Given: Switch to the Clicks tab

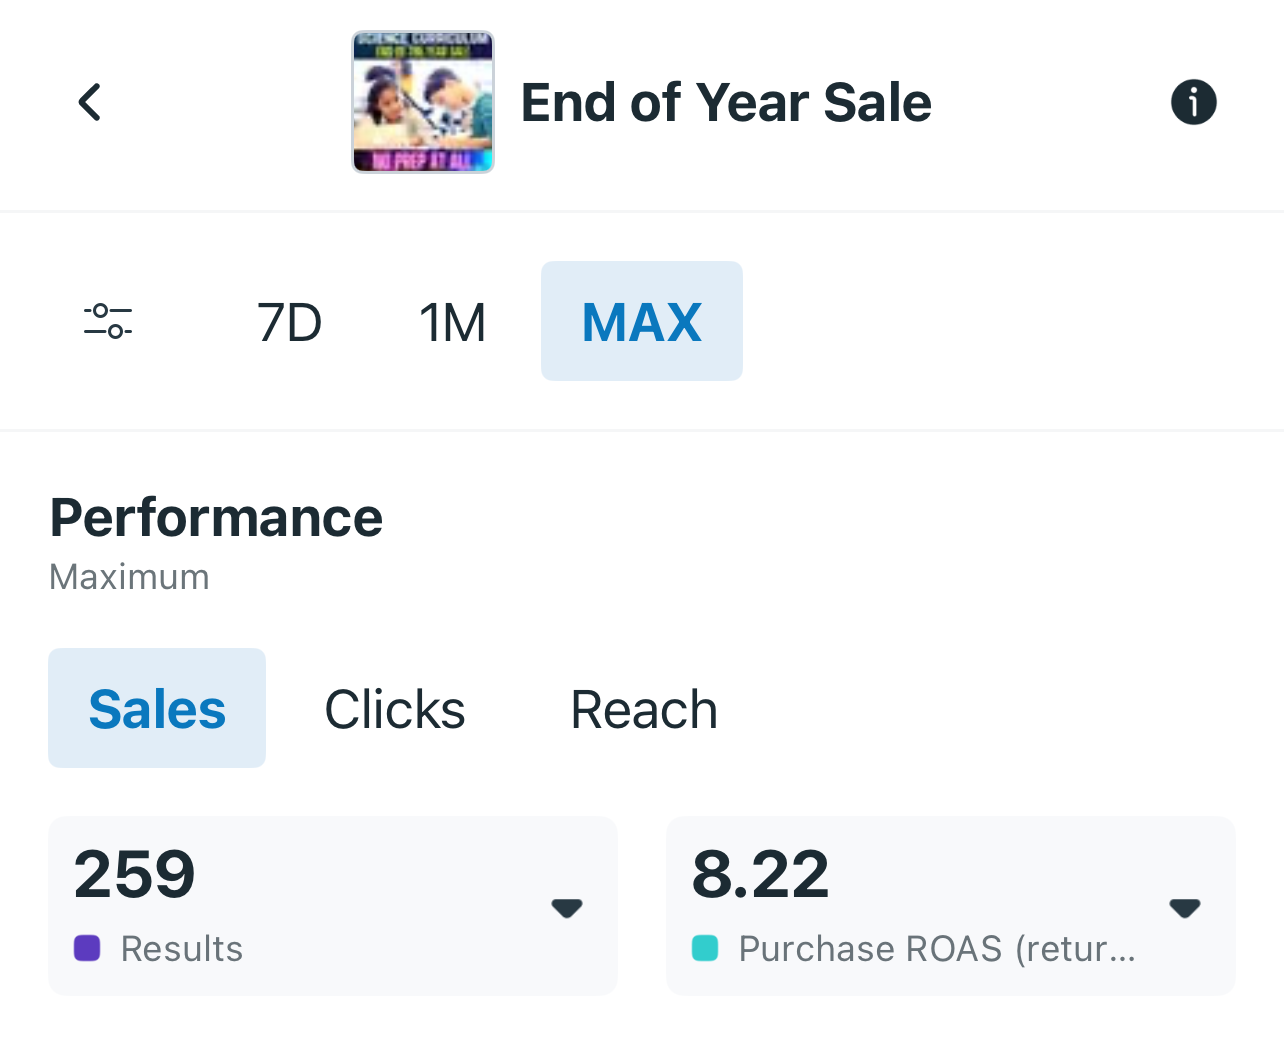Looking at the screenshot, I should (x=395, y=709).
